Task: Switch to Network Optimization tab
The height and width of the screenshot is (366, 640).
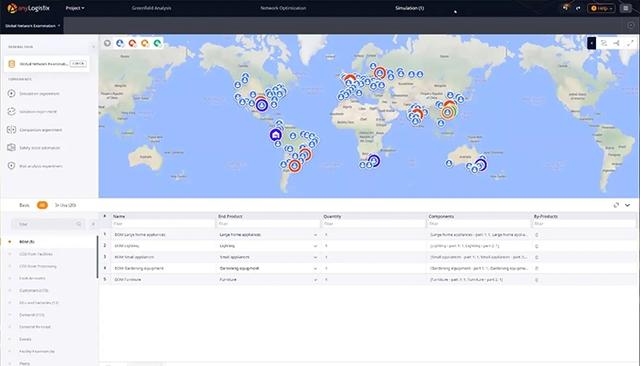Action: click(x=283, y=8)
